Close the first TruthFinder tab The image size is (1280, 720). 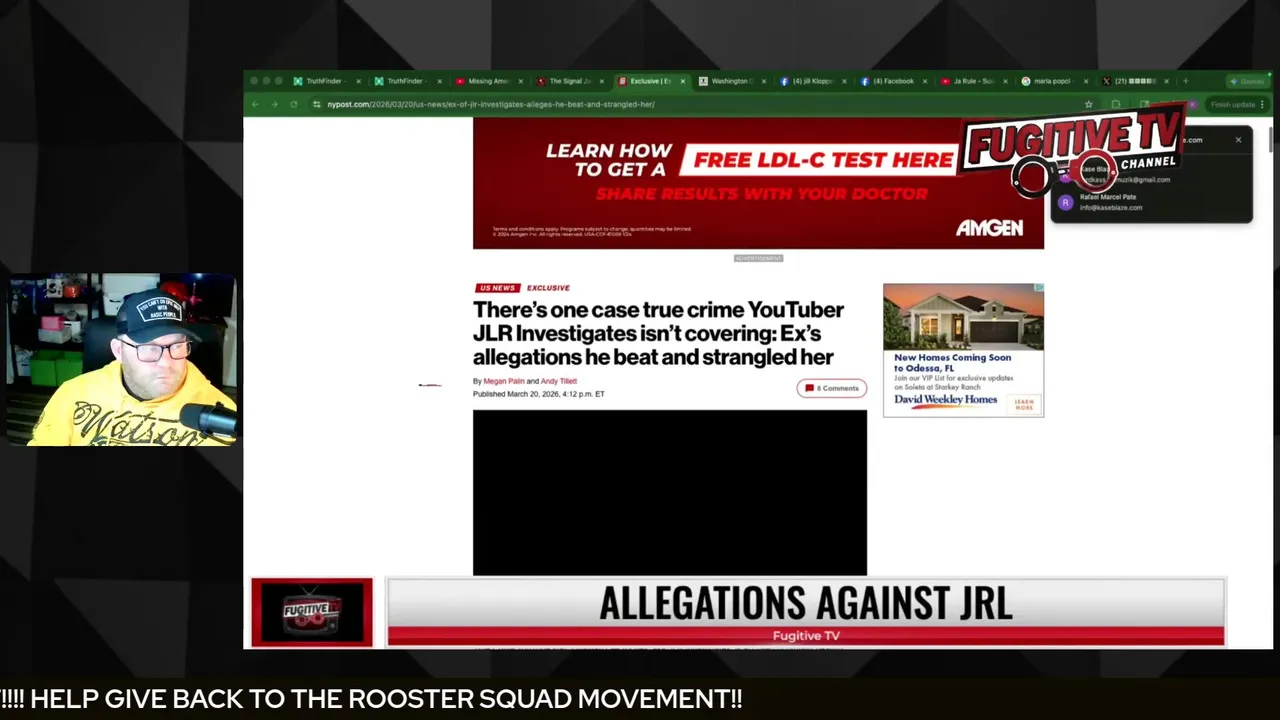(358, 81)
